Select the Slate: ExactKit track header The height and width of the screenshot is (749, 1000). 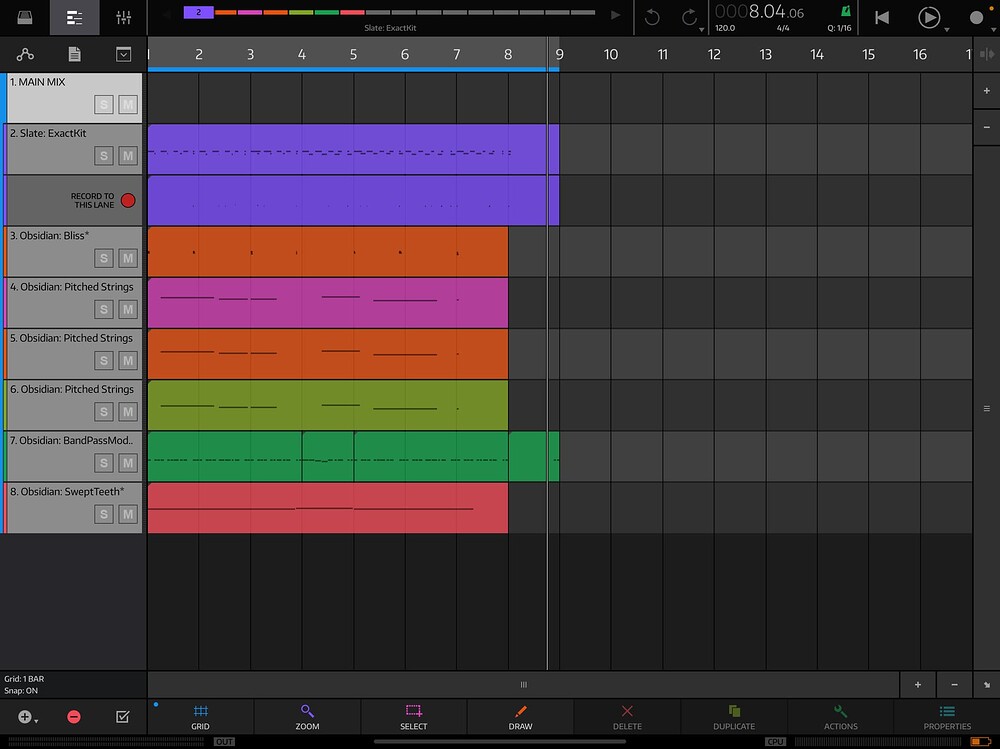coord(73,149)
